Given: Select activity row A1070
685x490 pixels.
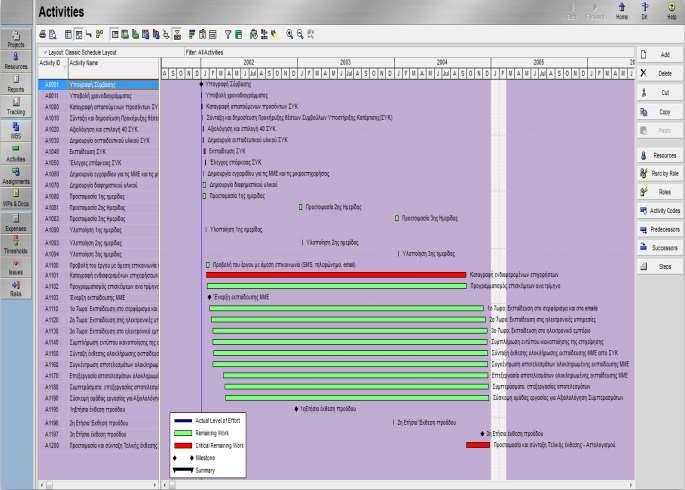Looking at the screenshot, I should 99,185.
